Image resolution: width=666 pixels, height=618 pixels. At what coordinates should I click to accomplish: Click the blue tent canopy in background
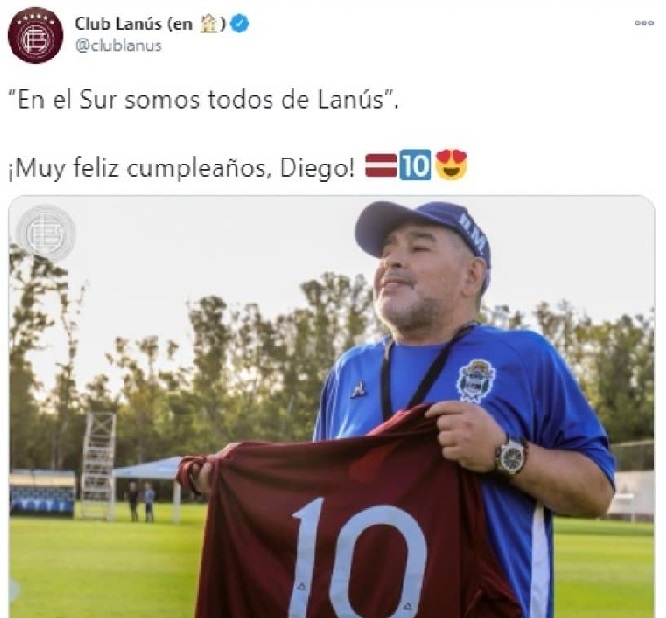click(150, 468)
